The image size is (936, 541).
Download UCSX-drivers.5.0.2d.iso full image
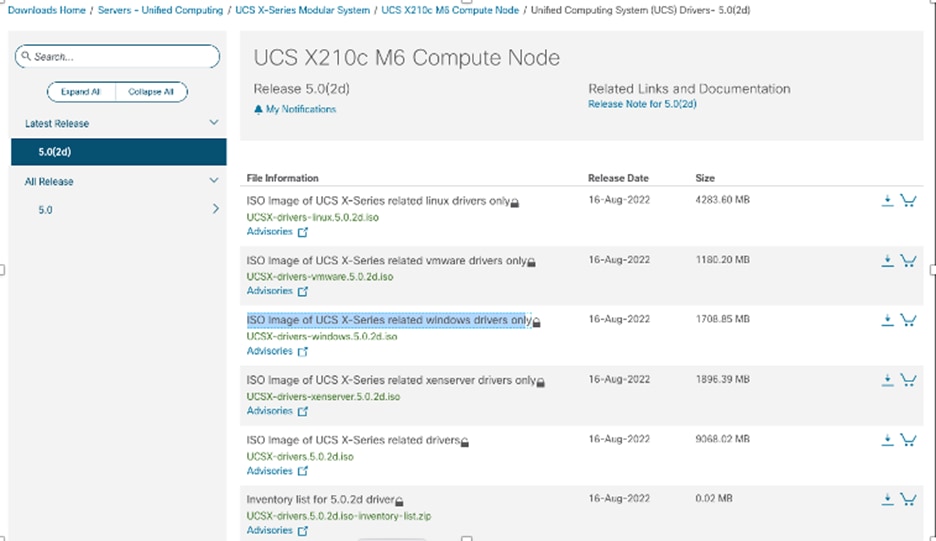click(887, 439)
